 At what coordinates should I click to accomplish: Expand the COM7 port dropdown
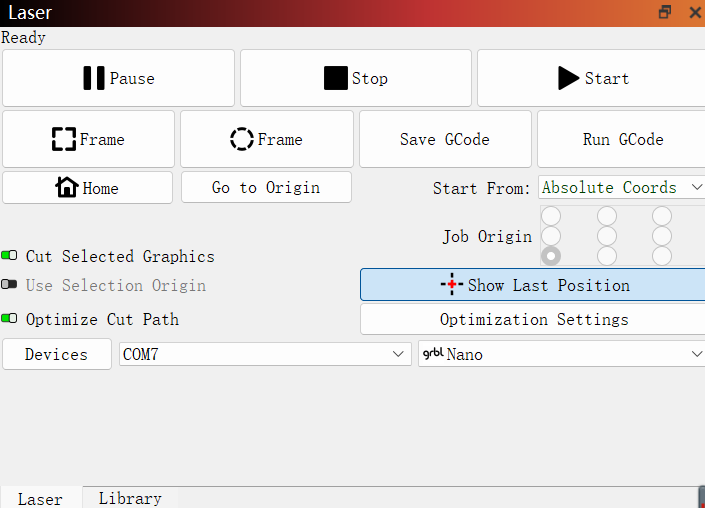(264, 354)
